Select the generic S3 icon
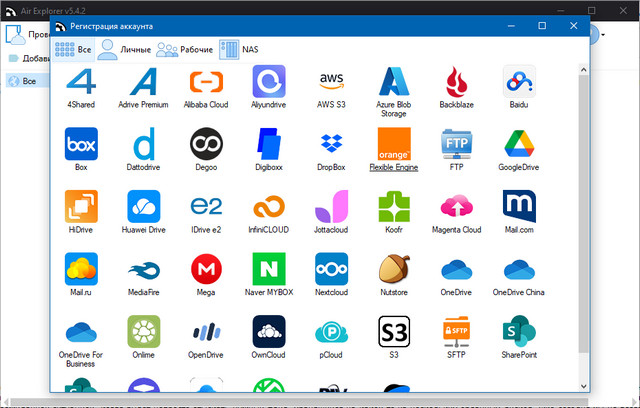Viewport: 640px width, 408px height. click(393, 331)
